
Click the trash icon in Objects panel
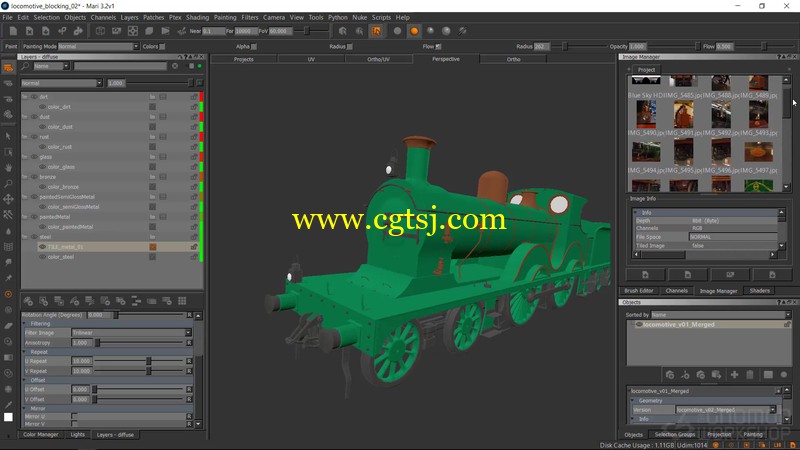point(750,375)
